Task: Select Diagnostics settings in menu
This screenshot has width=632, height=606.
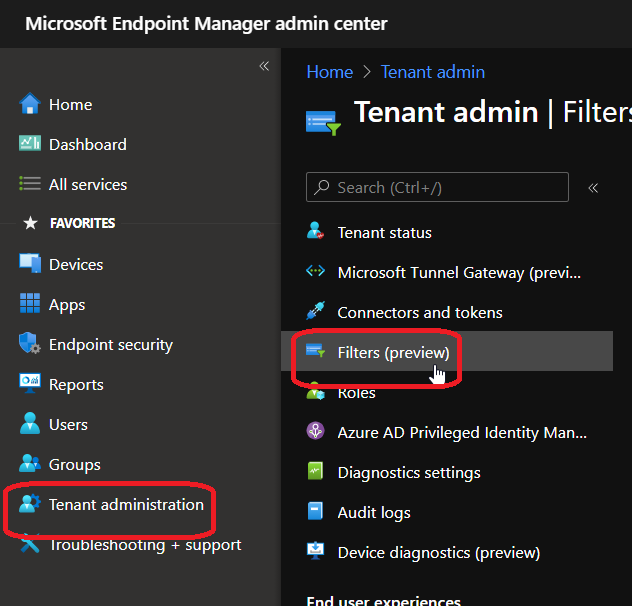Action: click(x=408, y=472)
